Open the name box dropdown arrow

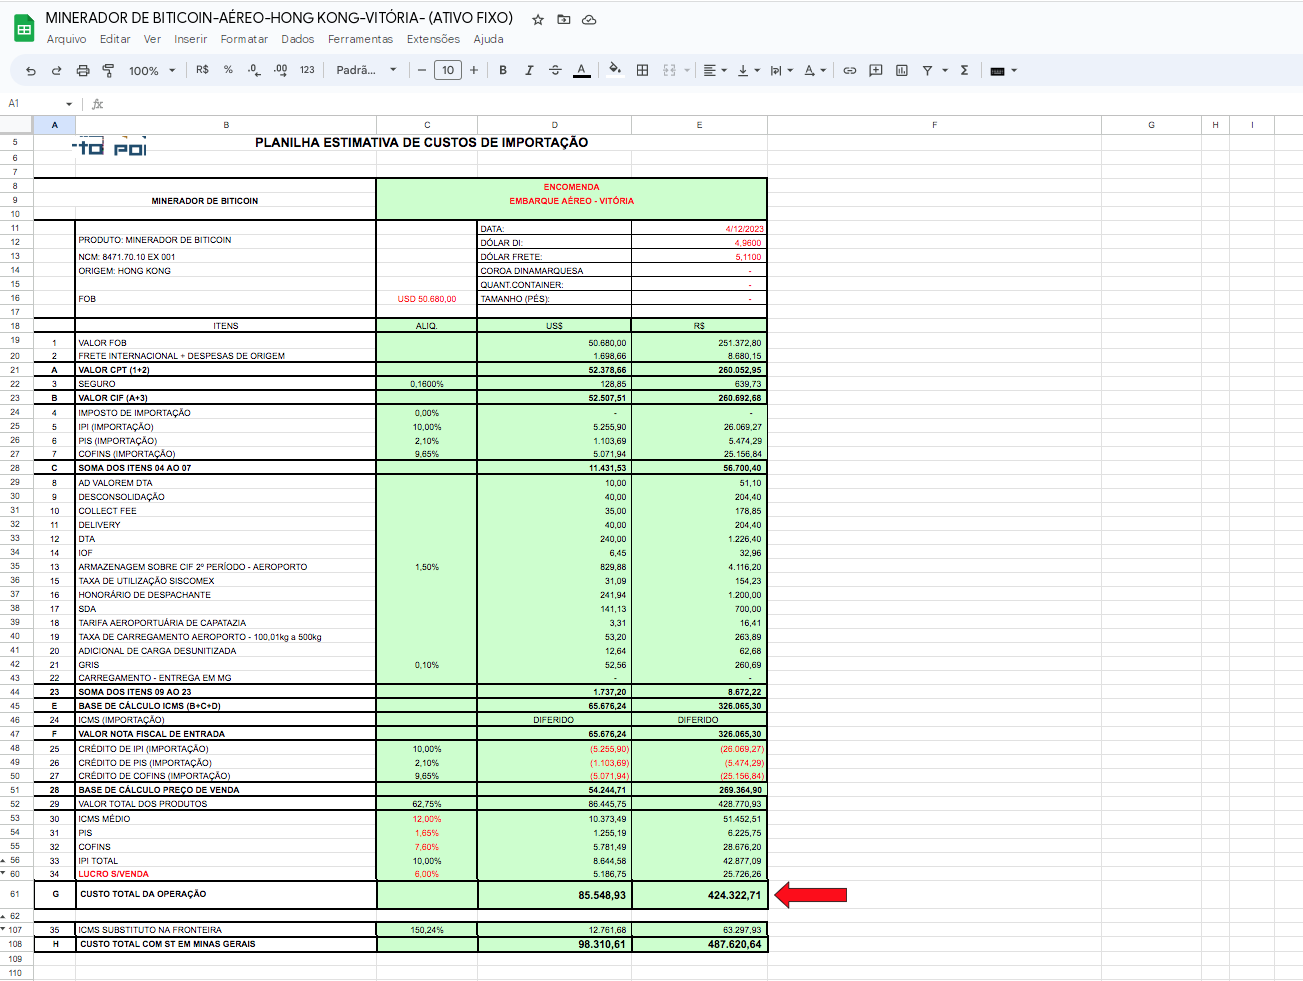coord(69,104)
